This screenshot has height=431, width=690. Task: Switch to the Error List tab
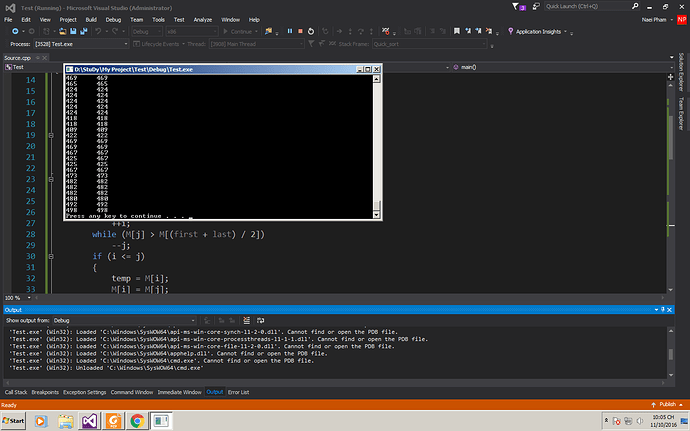pos(239,392)
